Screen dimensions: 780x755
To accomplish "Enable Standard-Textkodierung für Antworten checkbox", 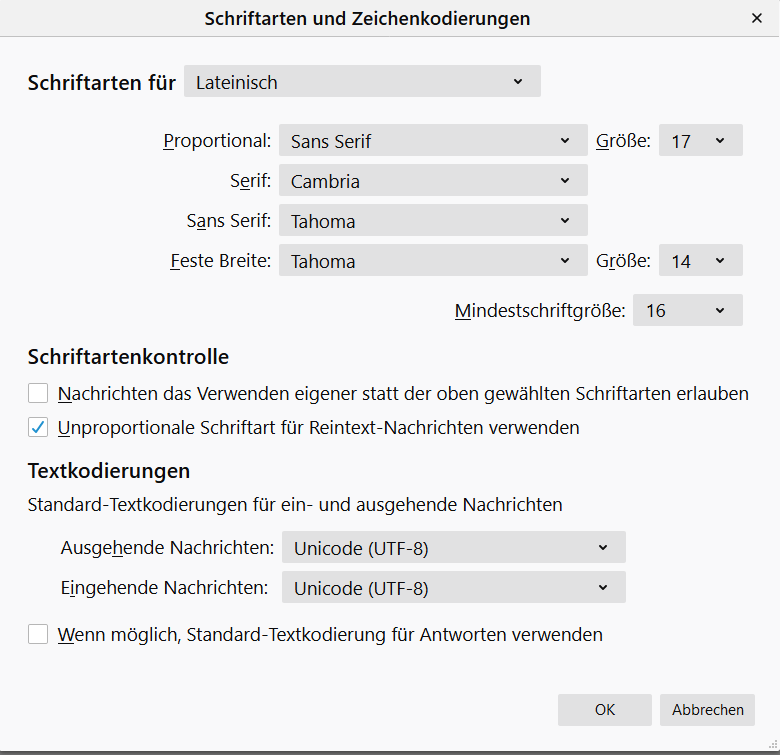I will 38,634.
